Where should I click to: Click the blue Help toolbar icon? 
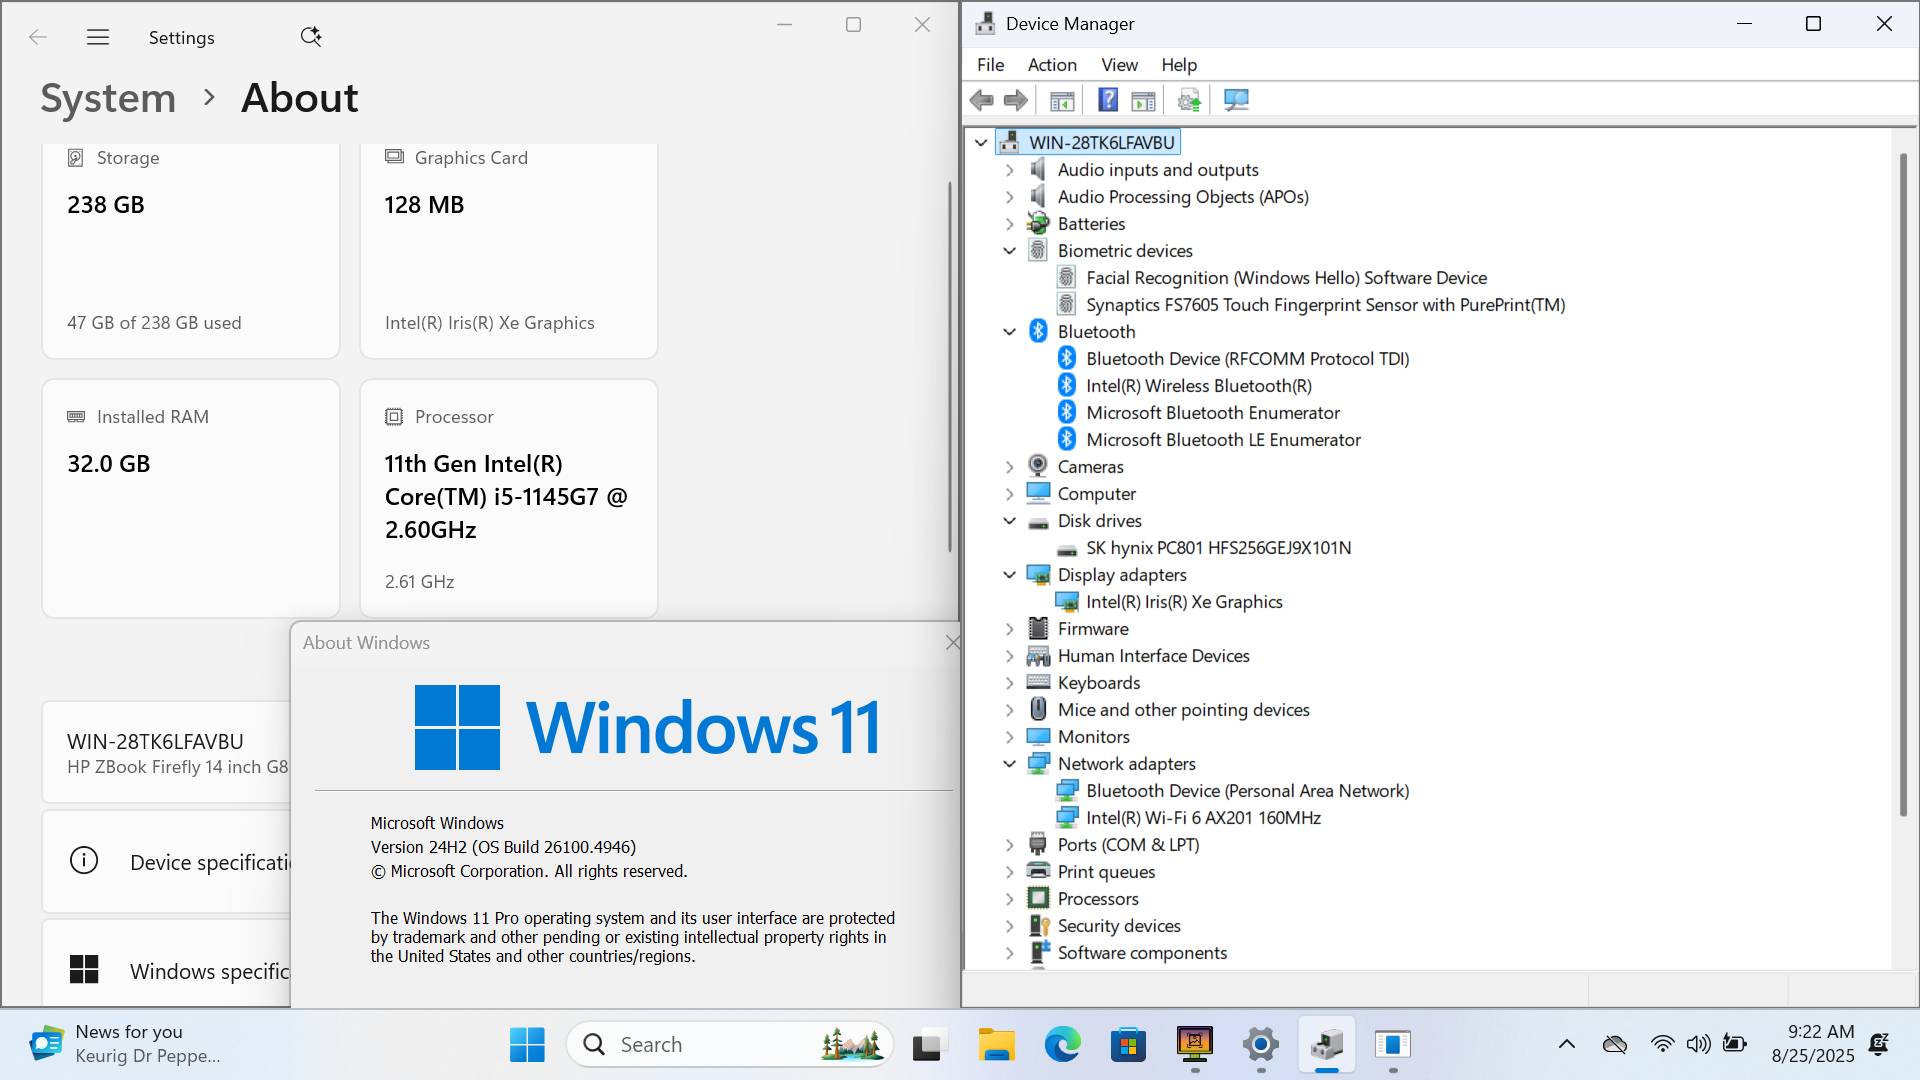1108,100
